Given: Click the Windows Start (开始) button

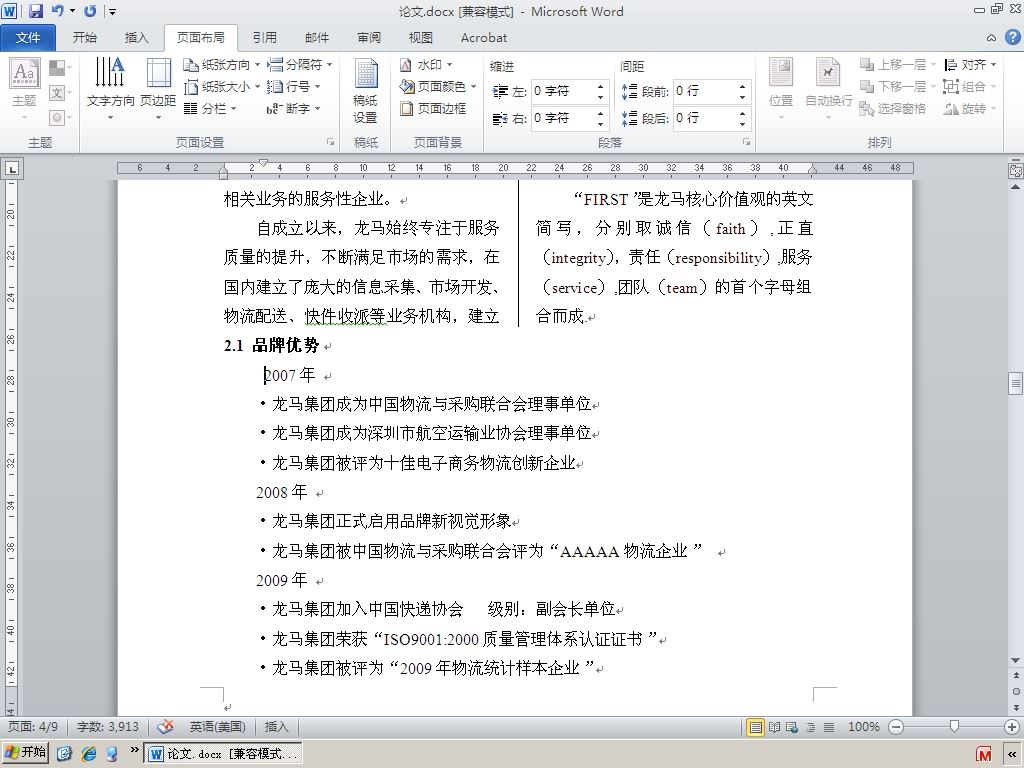Looking at the screenshot, I should point(25,752).
